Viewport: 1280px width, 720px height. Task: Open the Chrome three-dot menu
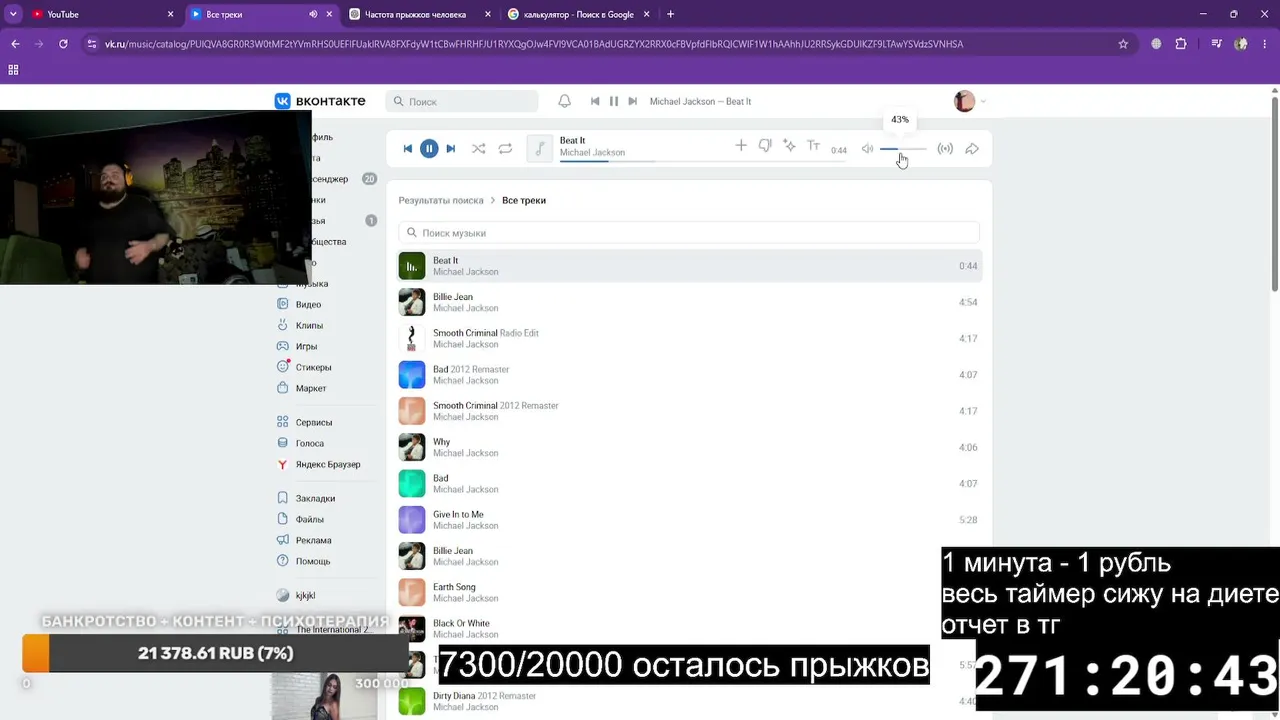(x=1265, y=44)
